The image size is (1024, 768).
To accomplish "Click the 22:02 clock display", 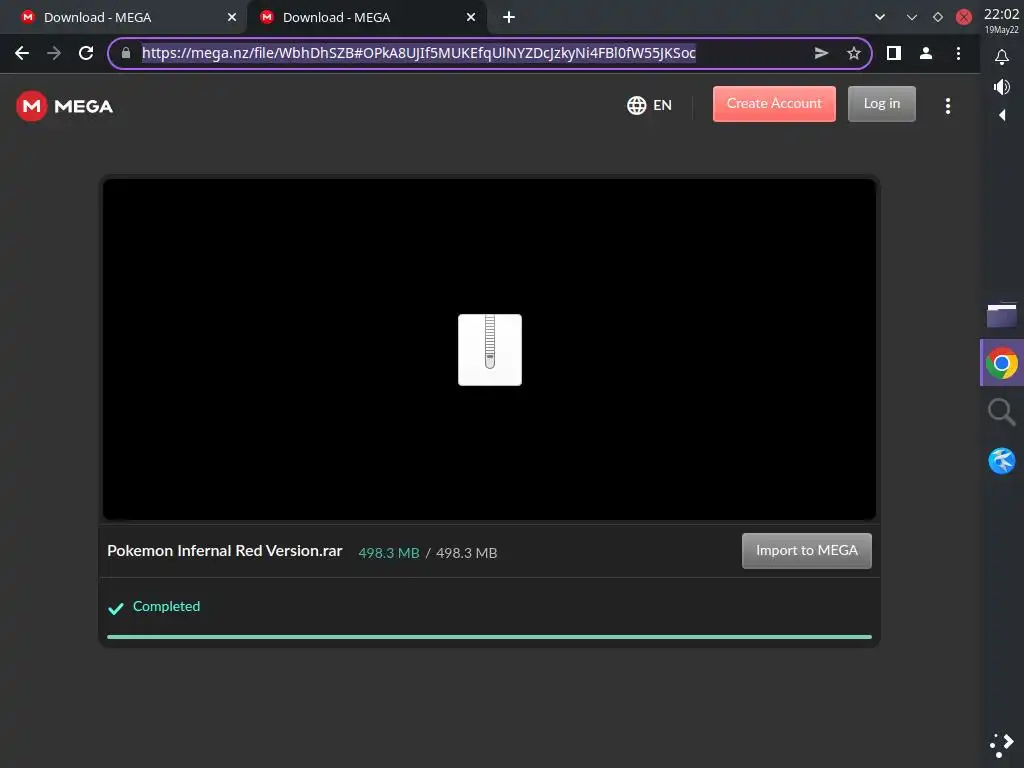I will click(1001, 14).
